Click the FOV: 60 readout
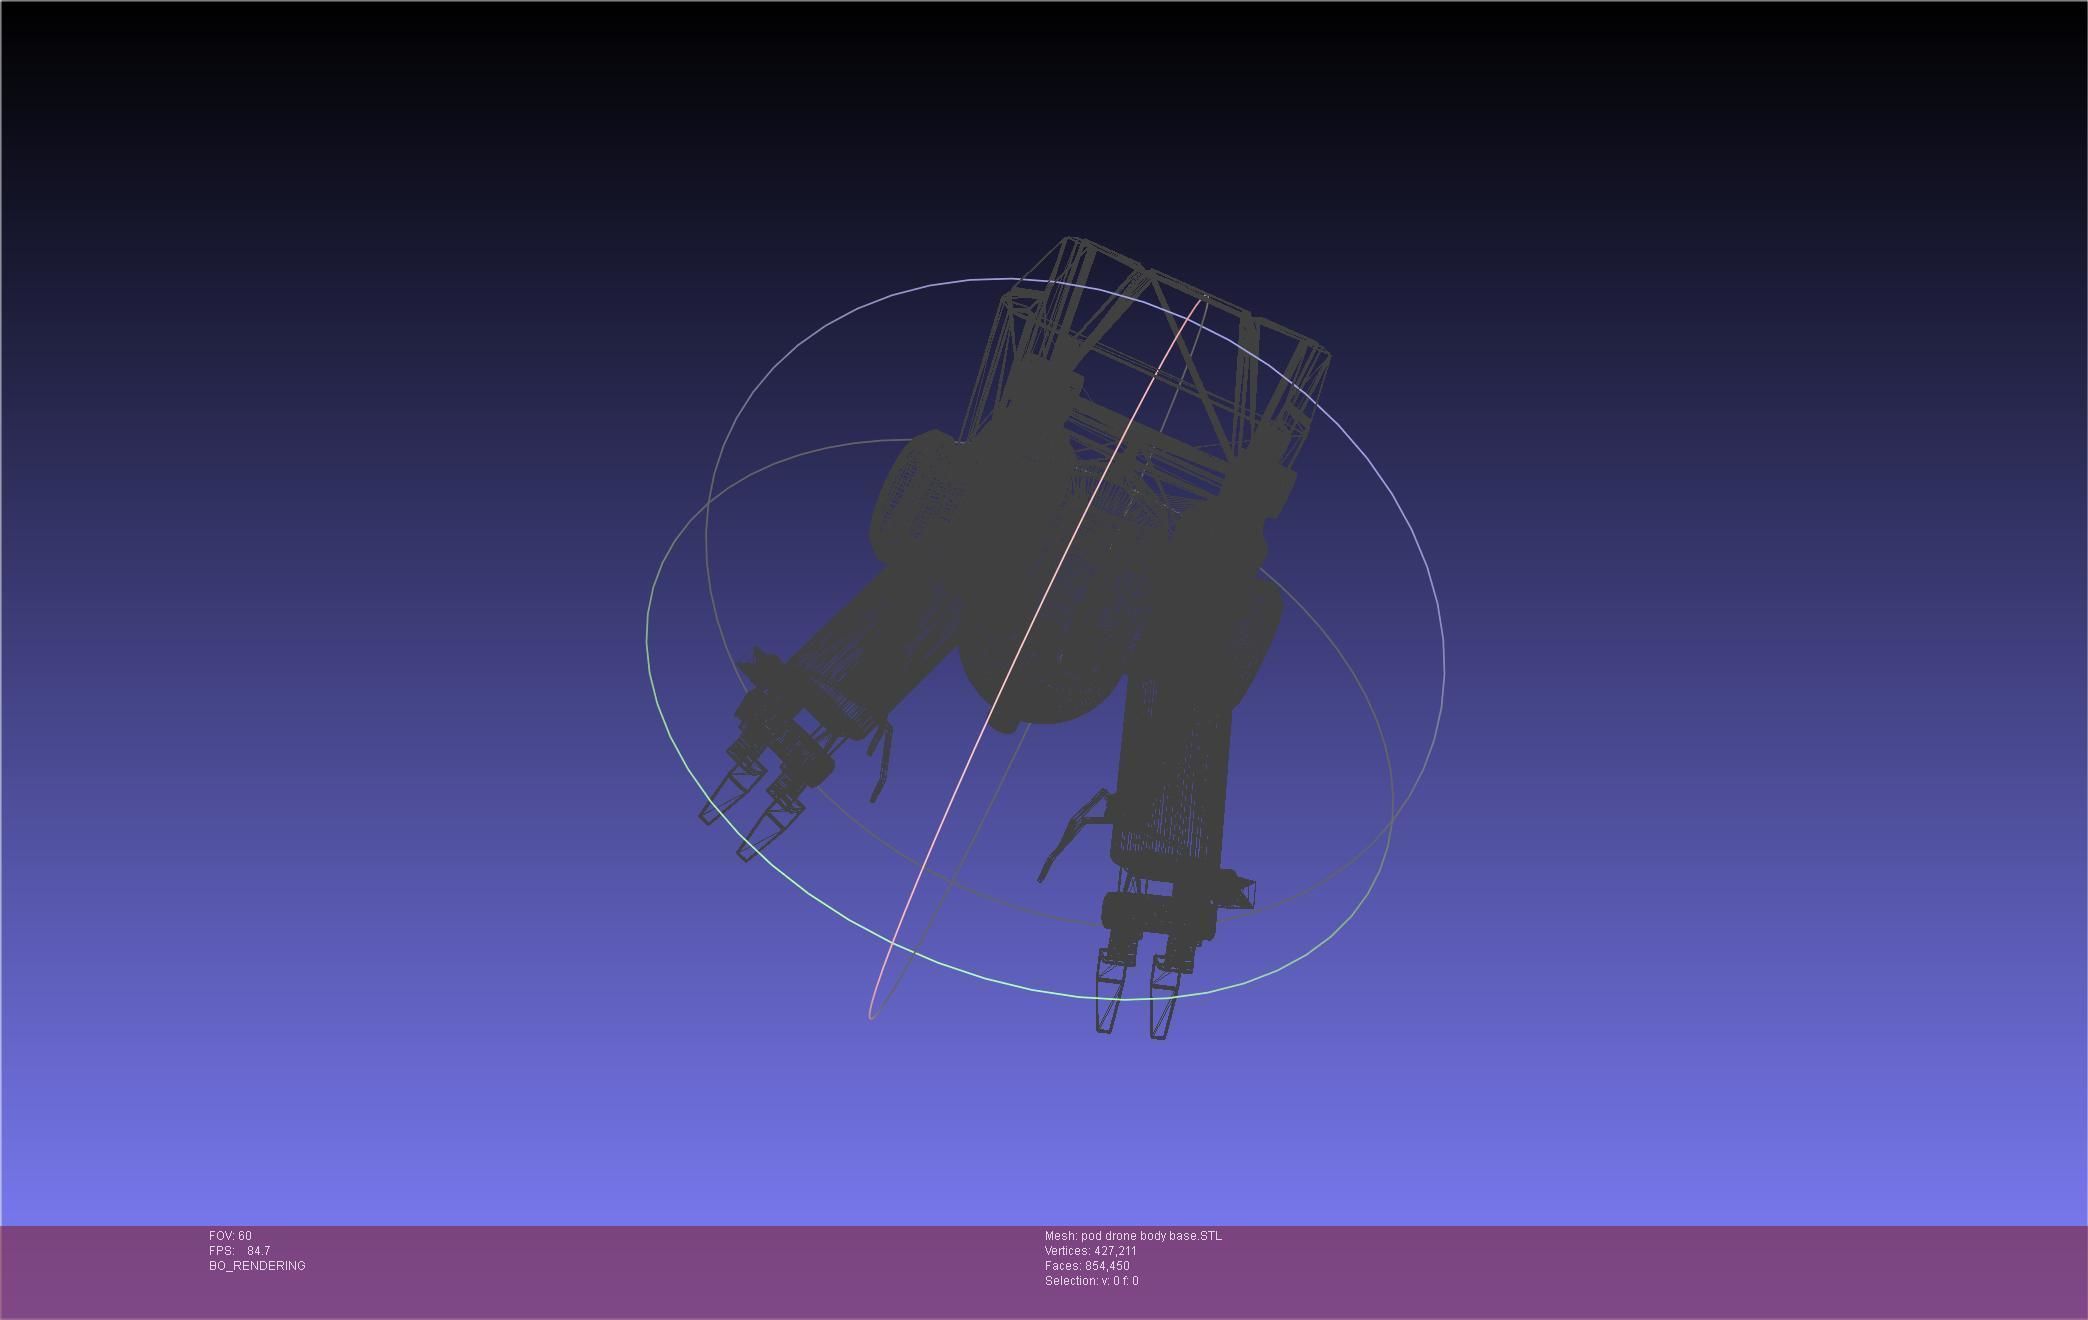This screenshot has height=1320, width=2088. point(230,1236)
